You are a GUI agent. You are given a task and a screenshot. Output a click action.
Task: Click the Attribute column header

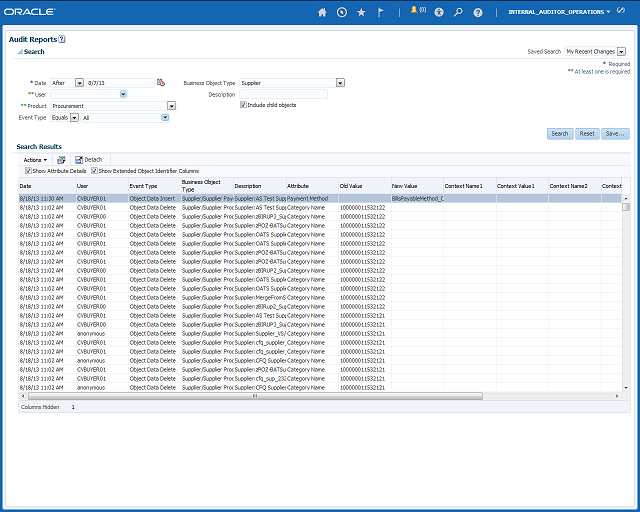click(312, 186)
